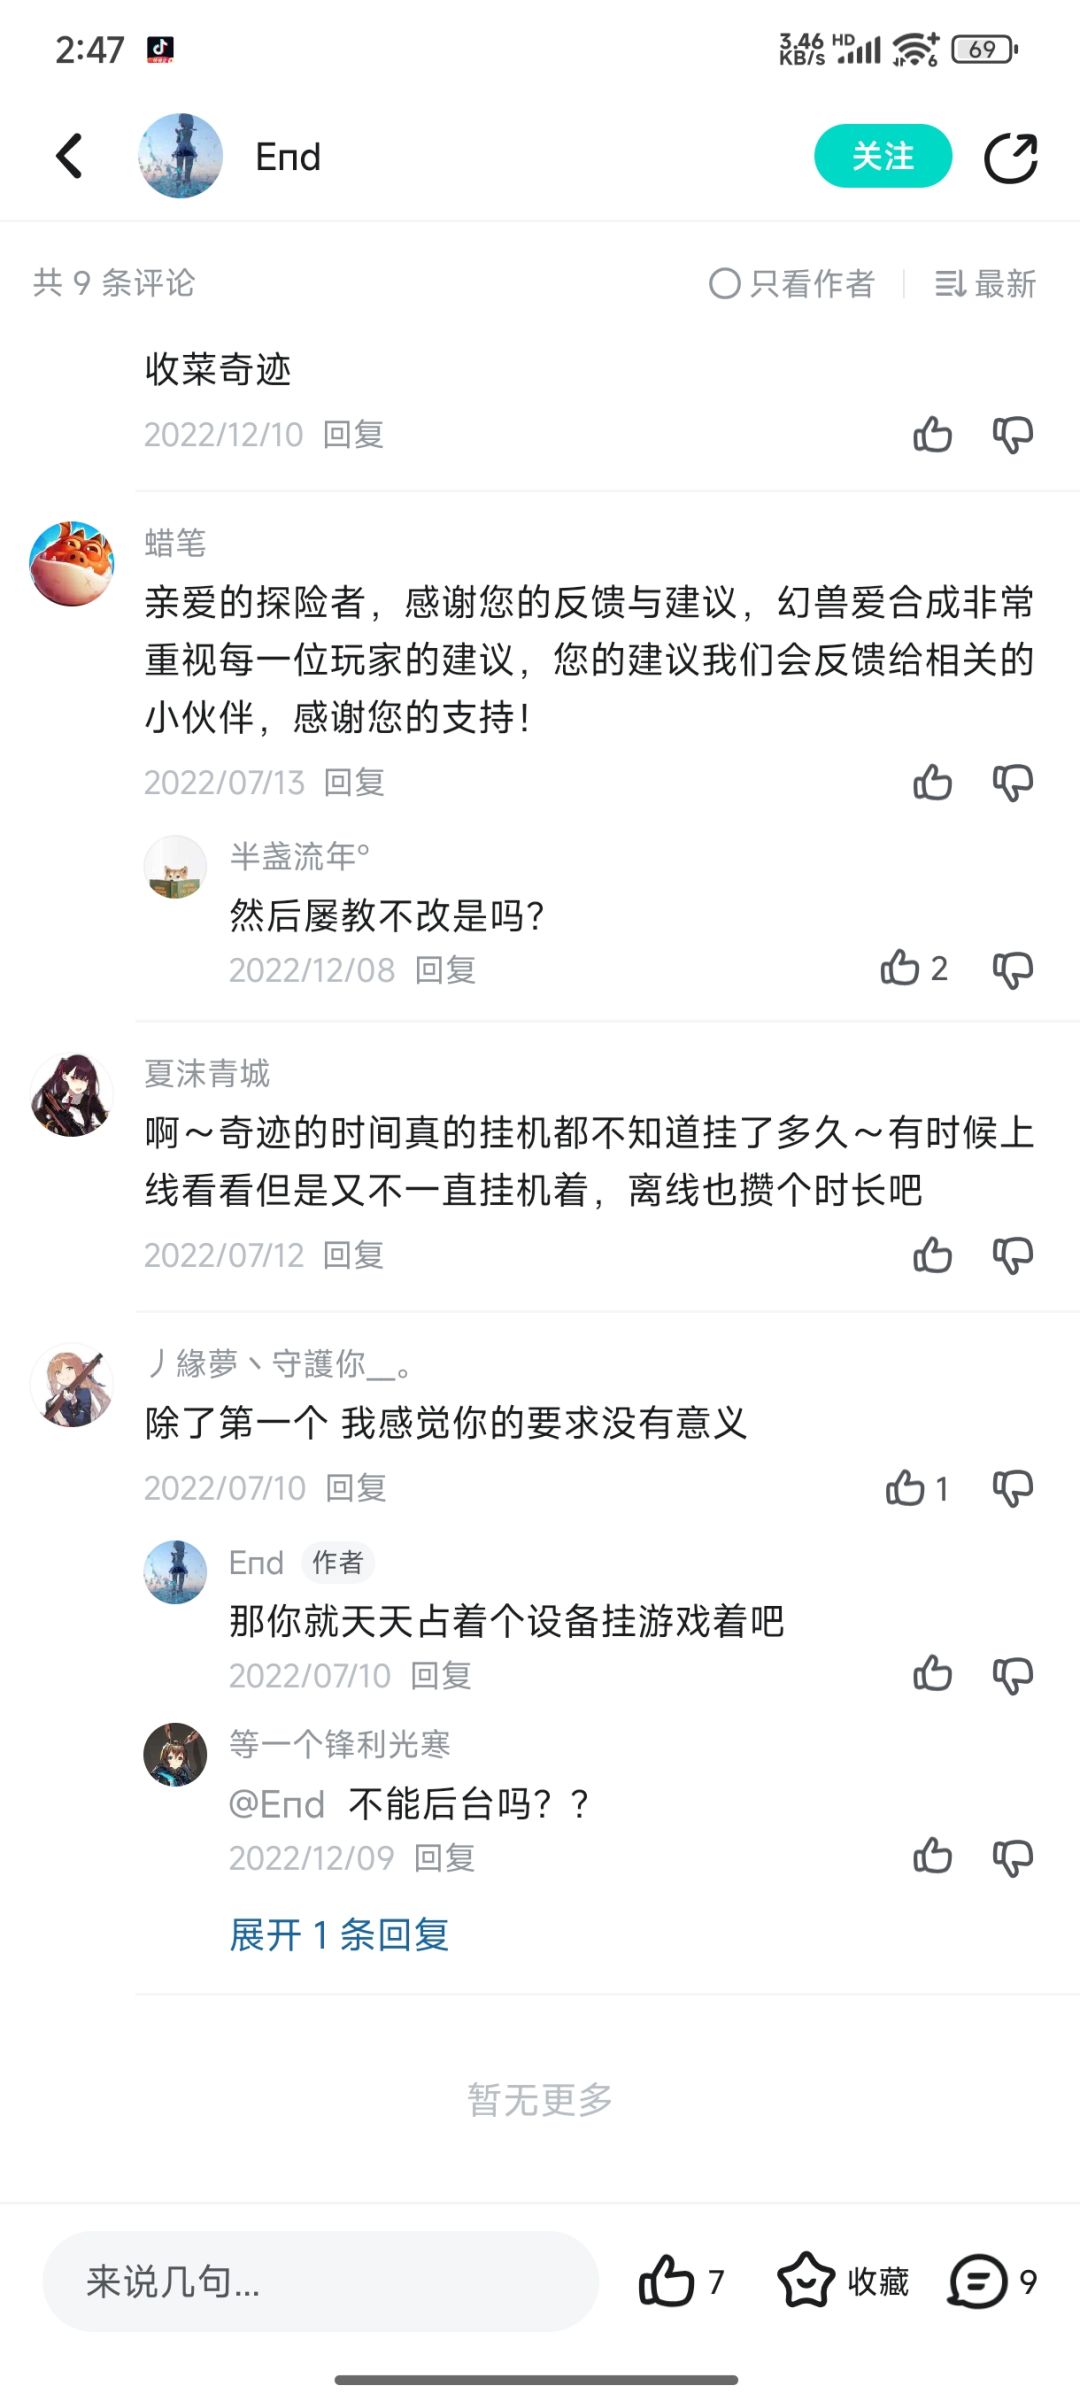
Task: Tap the 来说几句 comment input field
Action: pyautogui.click(x=320, y=2281)
